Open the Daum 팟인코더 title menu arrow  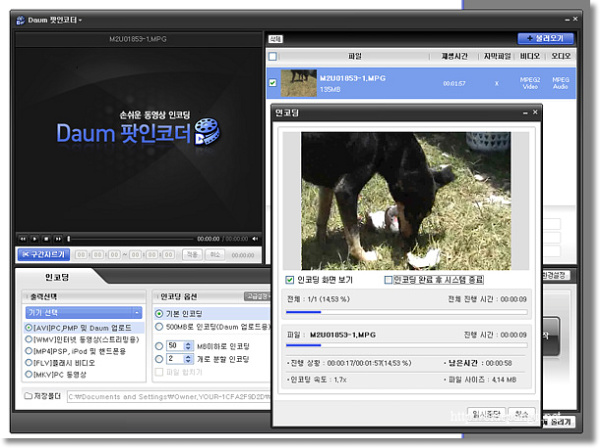click(x=80, y=20)
